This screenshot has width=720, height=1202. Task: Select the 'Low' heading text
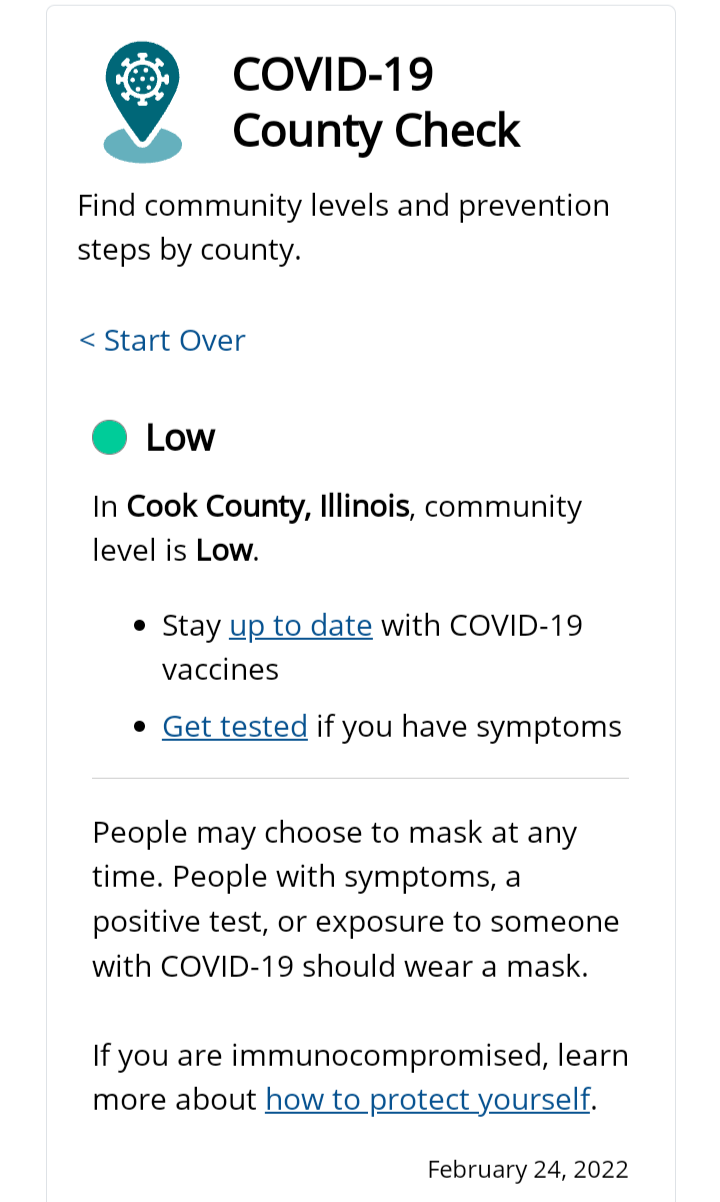[x=180, y=437]
